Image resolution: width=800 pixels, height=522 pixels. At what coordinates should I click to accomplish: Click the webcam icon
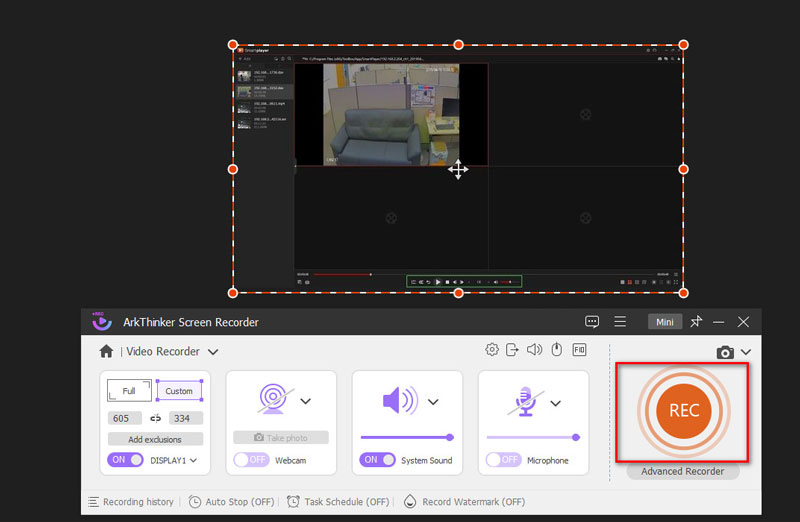[274, 399]
